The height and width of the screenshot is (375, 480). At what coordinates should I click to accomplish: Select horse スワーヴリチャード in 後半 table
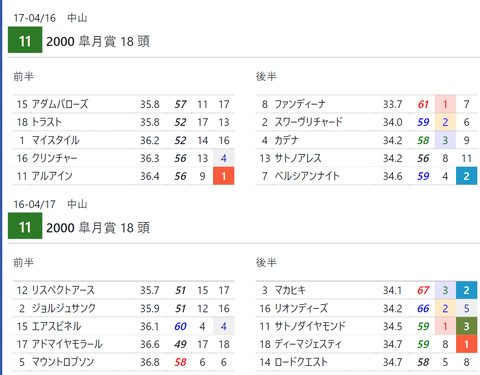308,122
